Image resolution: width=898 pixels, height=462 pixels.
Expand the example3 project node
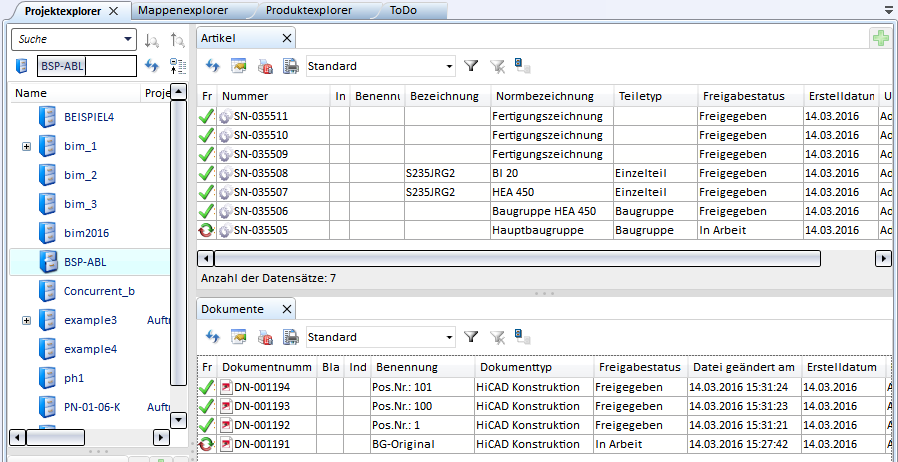(26, 320)
